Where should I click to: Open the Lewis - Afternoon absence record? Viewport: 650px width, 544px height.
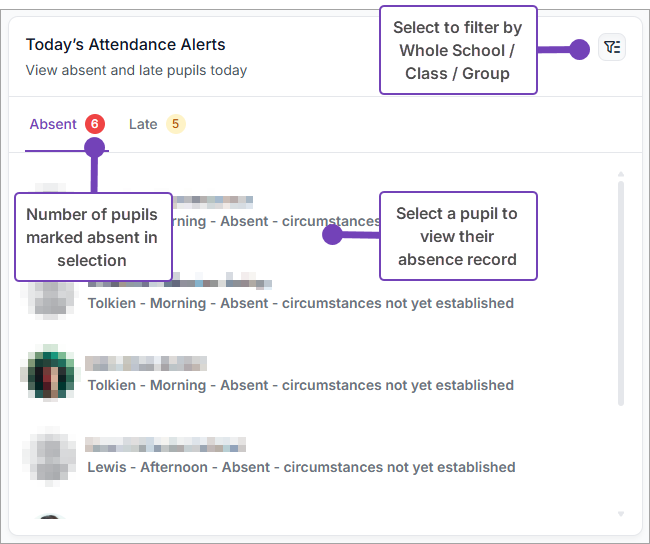pos(301,467)
